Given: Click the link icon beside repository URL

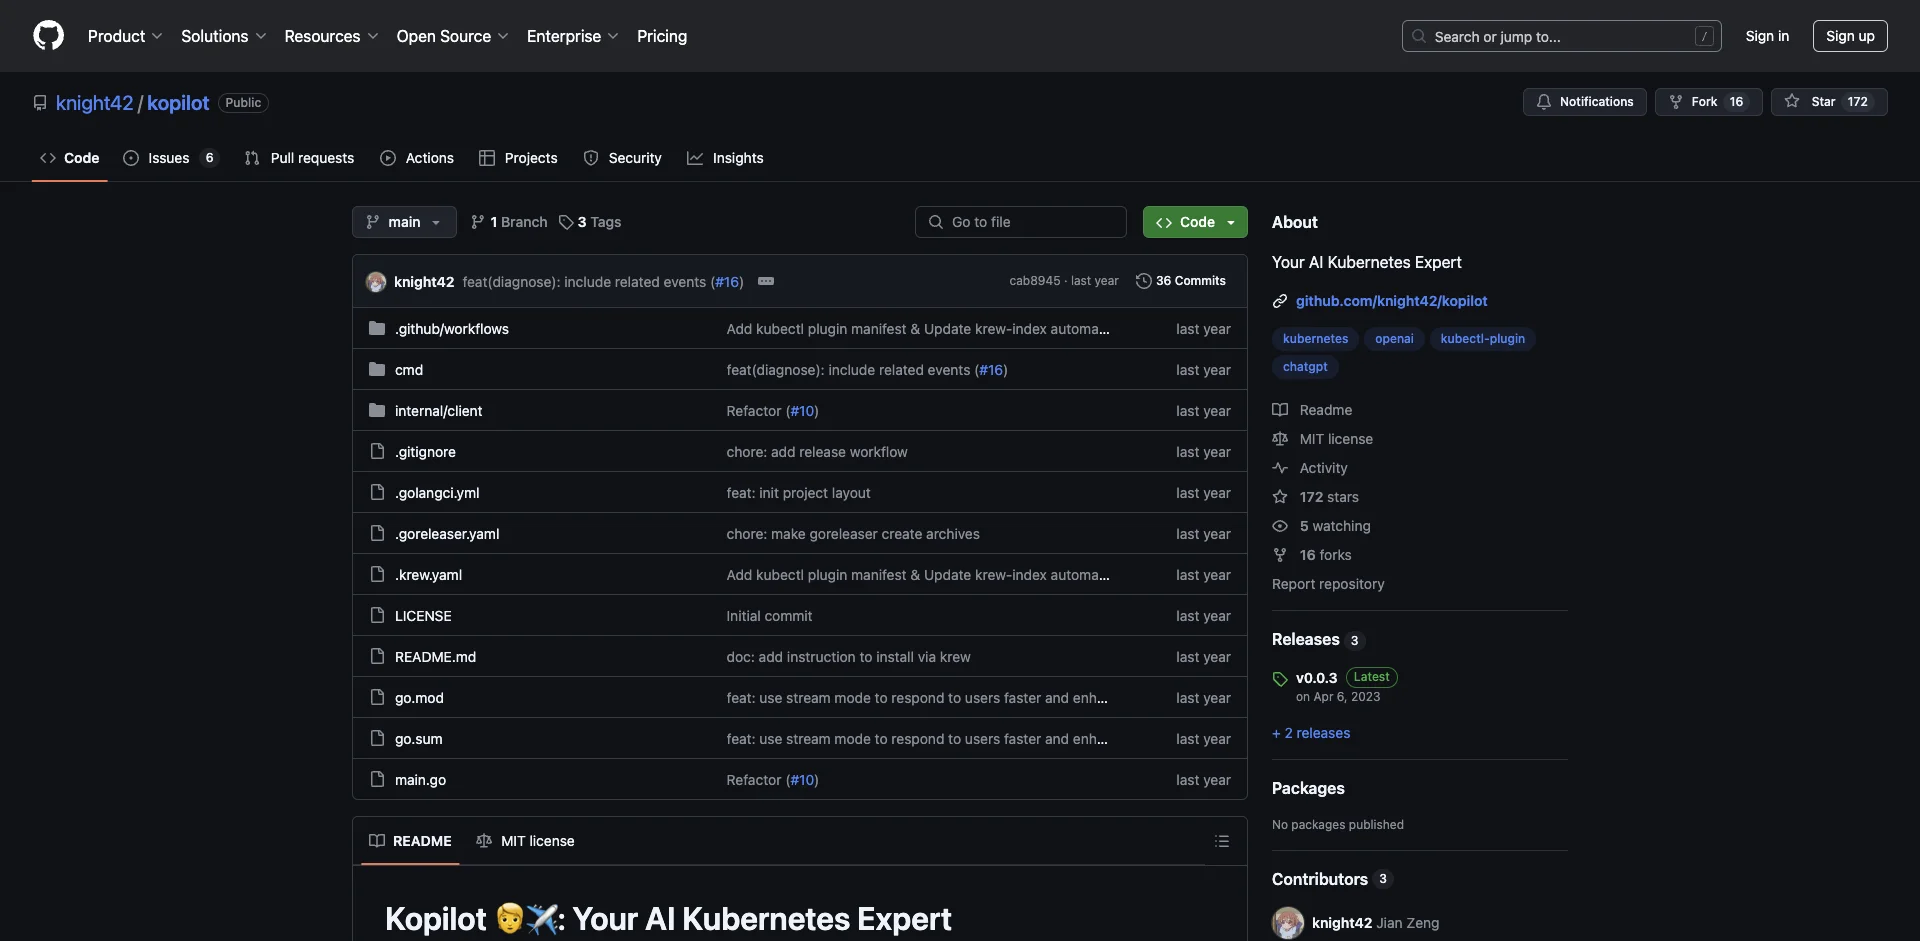Looking at the screenshot, I should click(1280, 301).
